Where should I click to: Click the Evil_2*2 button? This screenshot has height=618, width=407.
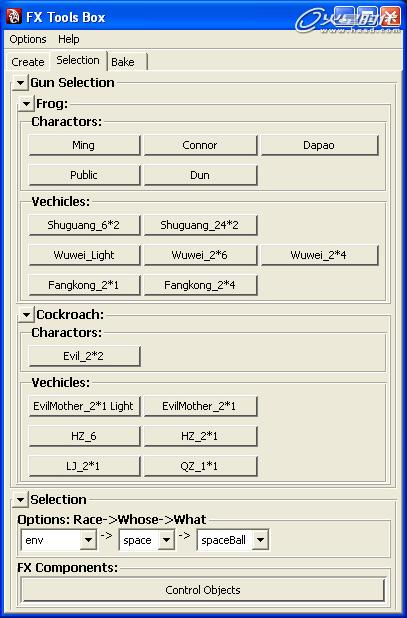tap(84, 356)
